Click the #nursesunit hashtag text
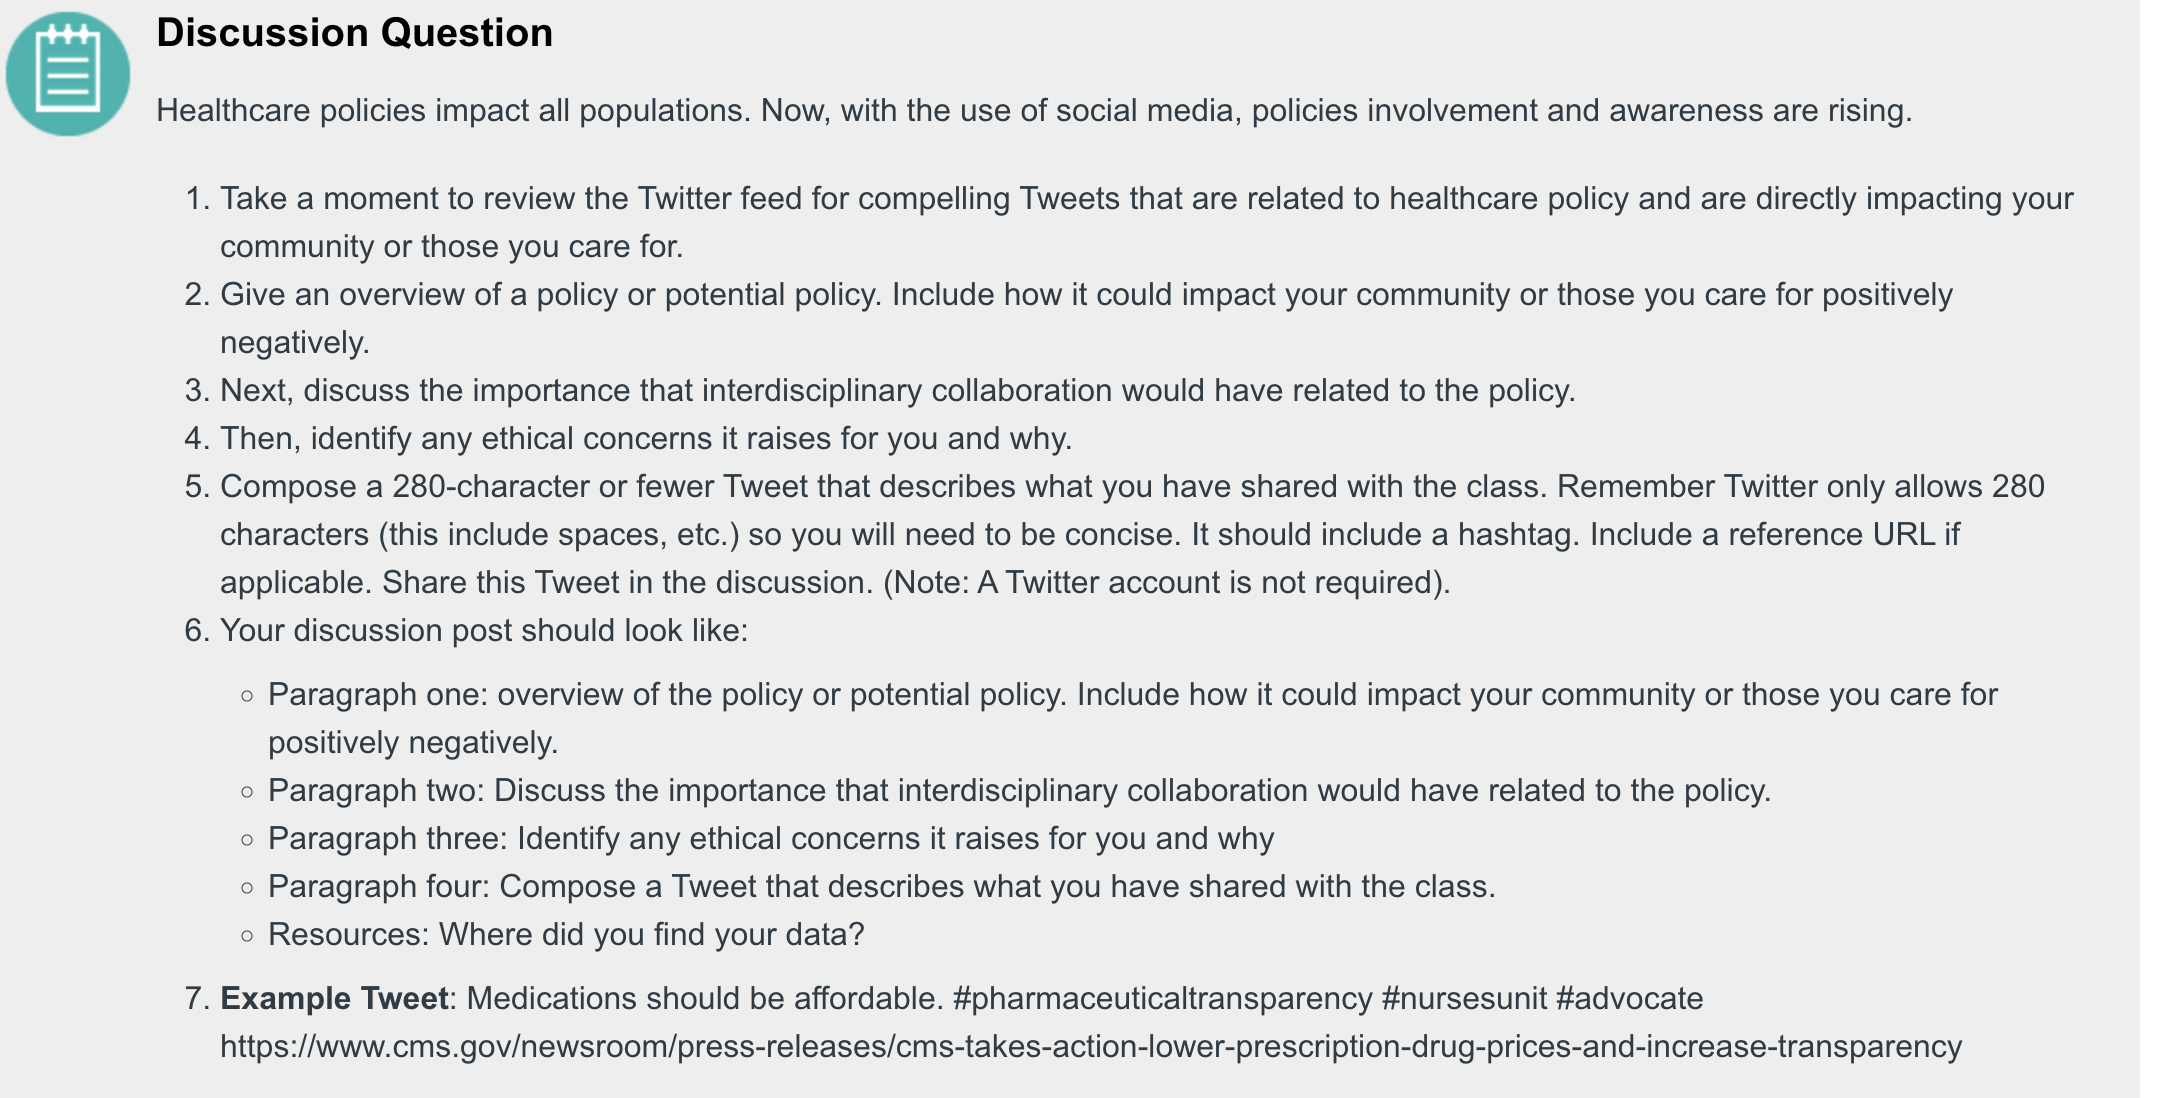 click(x=1464, y=998)
